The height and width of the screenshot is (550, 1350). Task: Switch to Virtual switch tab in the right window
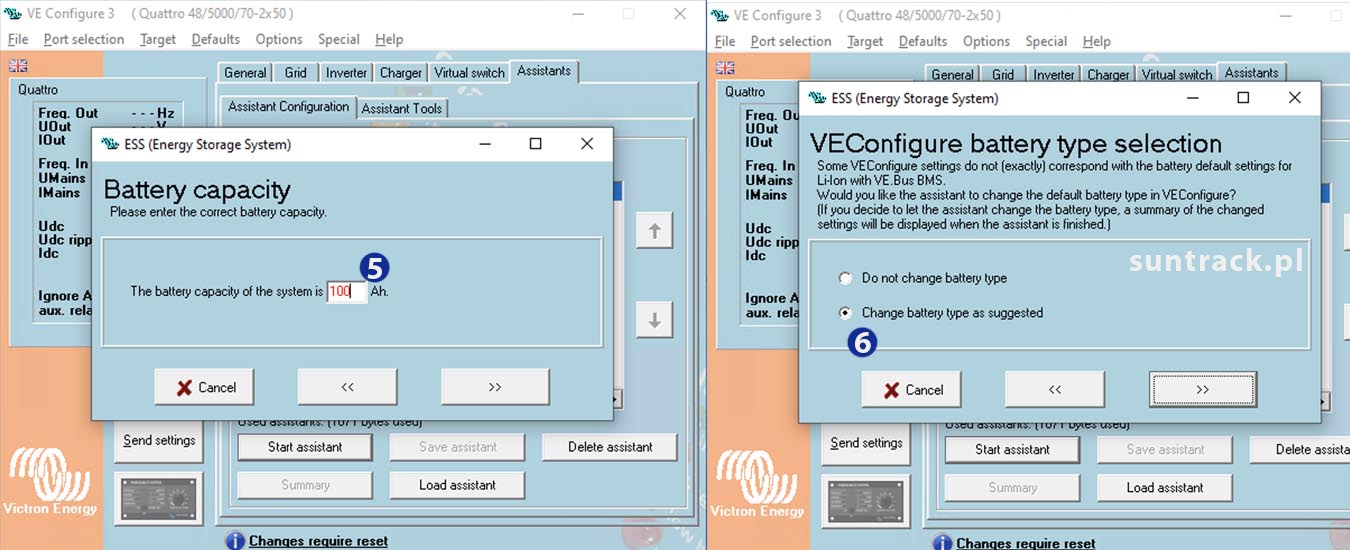tap(1176, 74)
